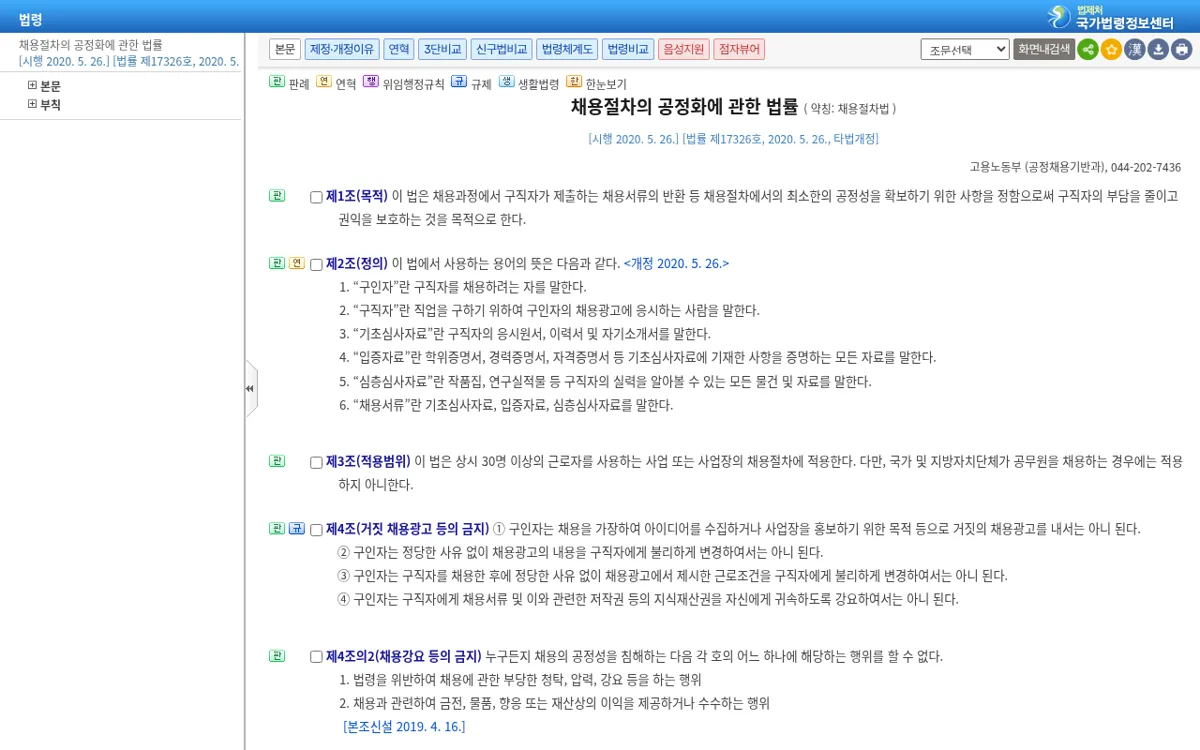1200x750 pixels.
Task: Open 판례 icon next to 제1조(목적)
Action: point(277,196)
